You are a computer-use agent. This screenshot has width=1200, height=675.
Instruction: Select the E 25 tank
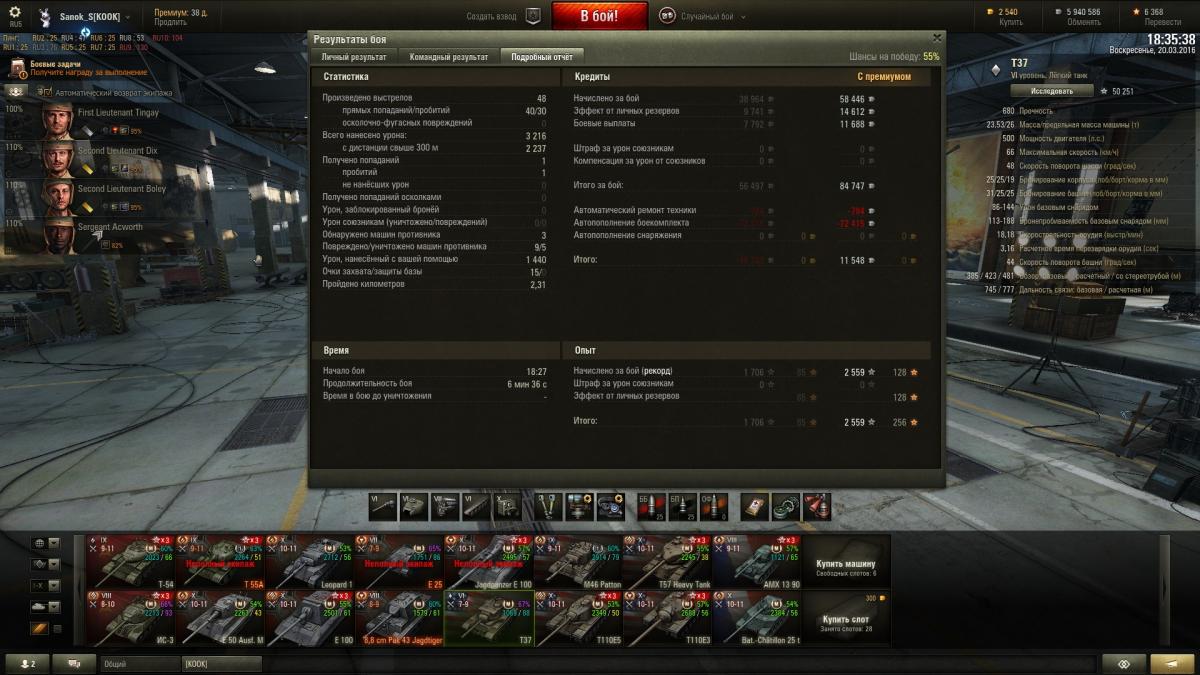[x=399, y=562]
